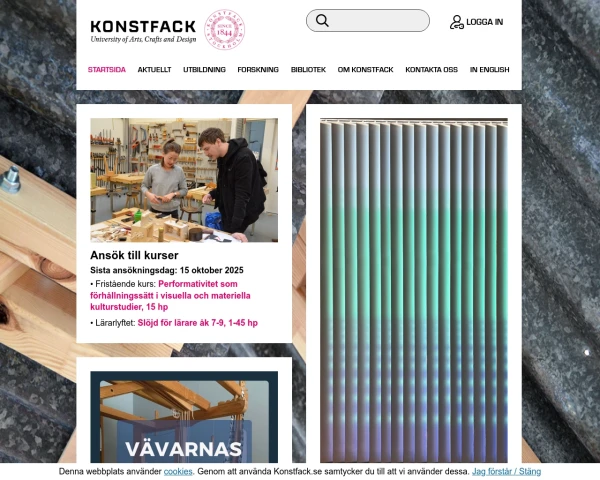Open the AKTUELLT menu item

(154, 70)
